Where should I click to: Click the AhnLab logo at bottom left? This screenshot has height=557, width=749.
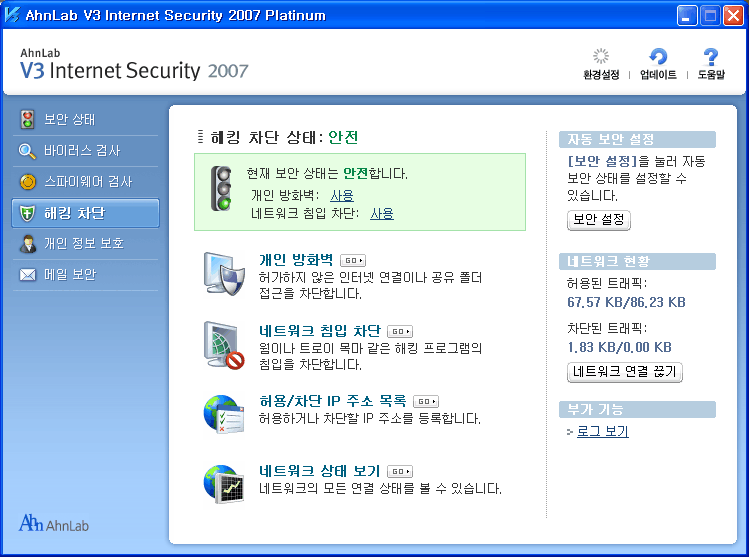54,523
